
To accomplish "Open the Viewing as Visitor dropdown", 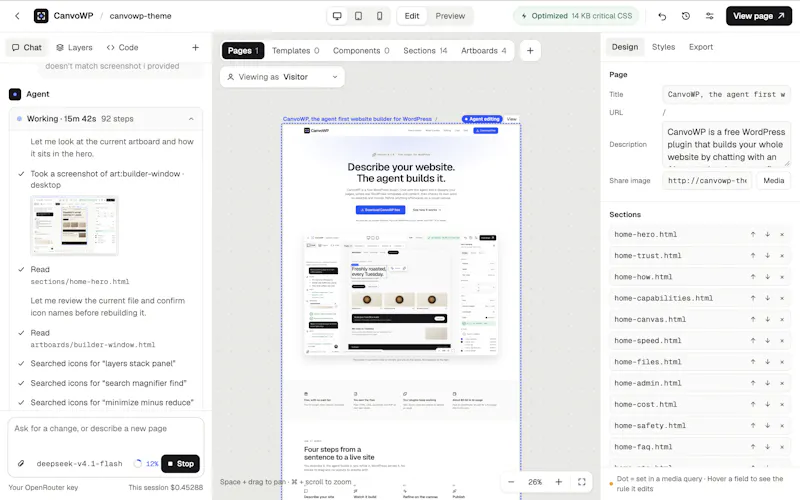I will pyautogui.click(x=283, y=77).
